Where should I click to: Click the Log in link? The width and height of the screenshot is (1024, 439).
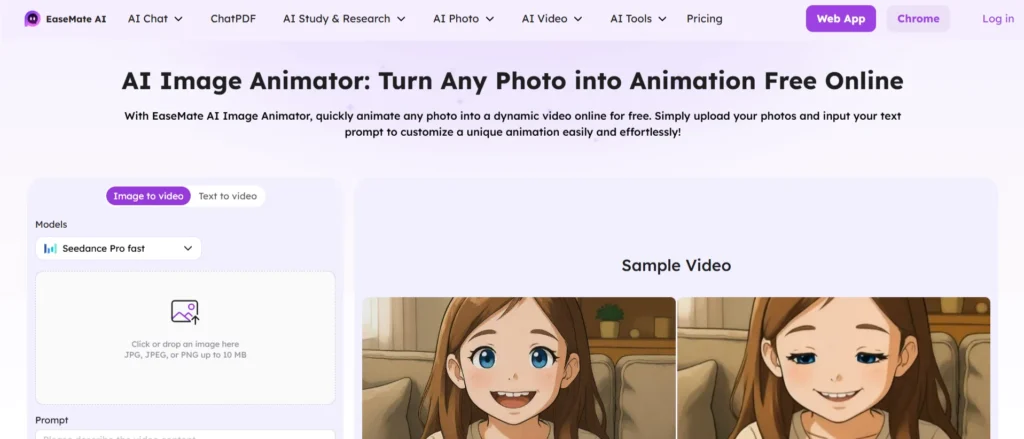pos(998,19)
